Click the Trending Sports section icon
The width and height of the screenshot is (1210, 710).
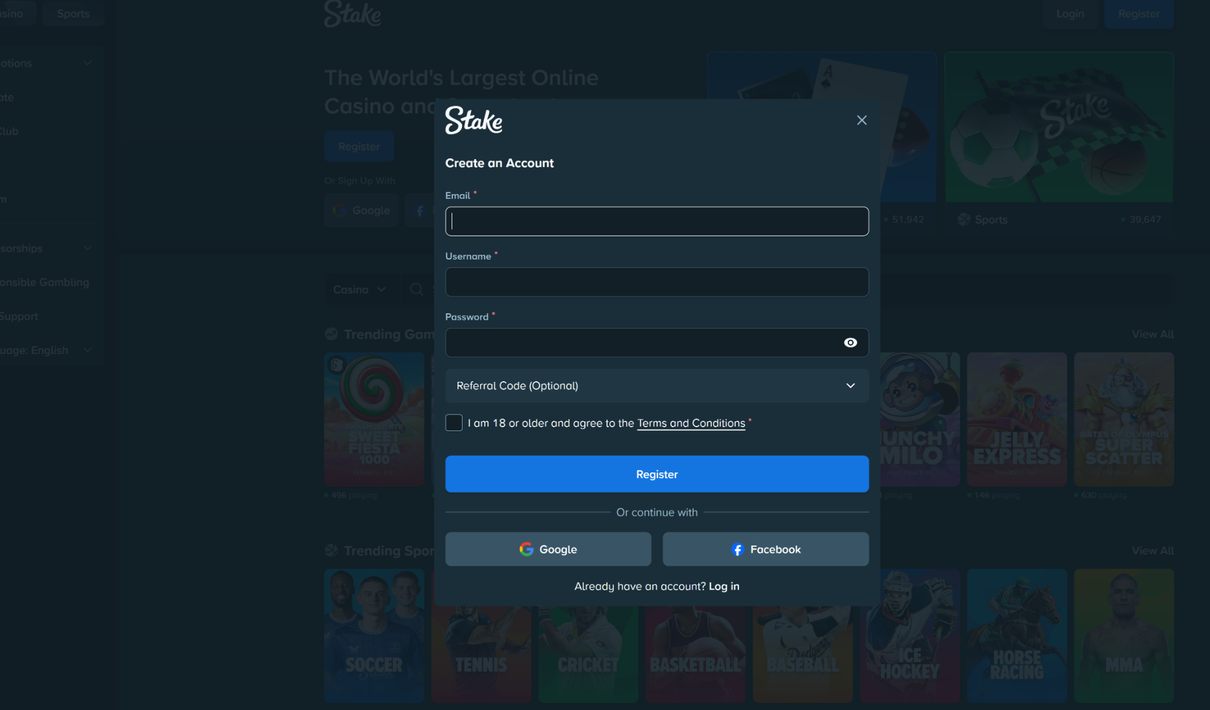[x=330, y=550]
